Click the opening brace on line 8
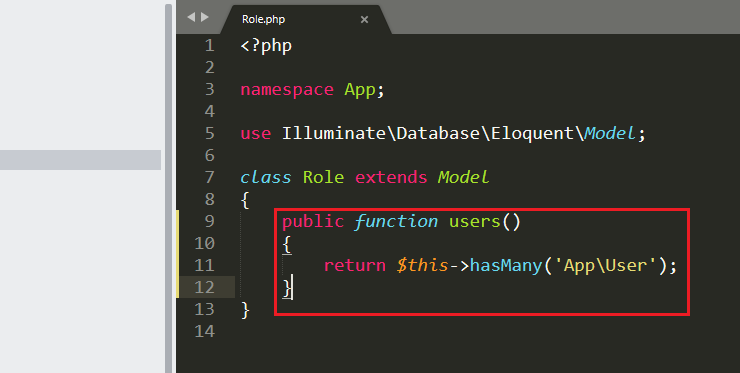740x373 pixels. 245,200
